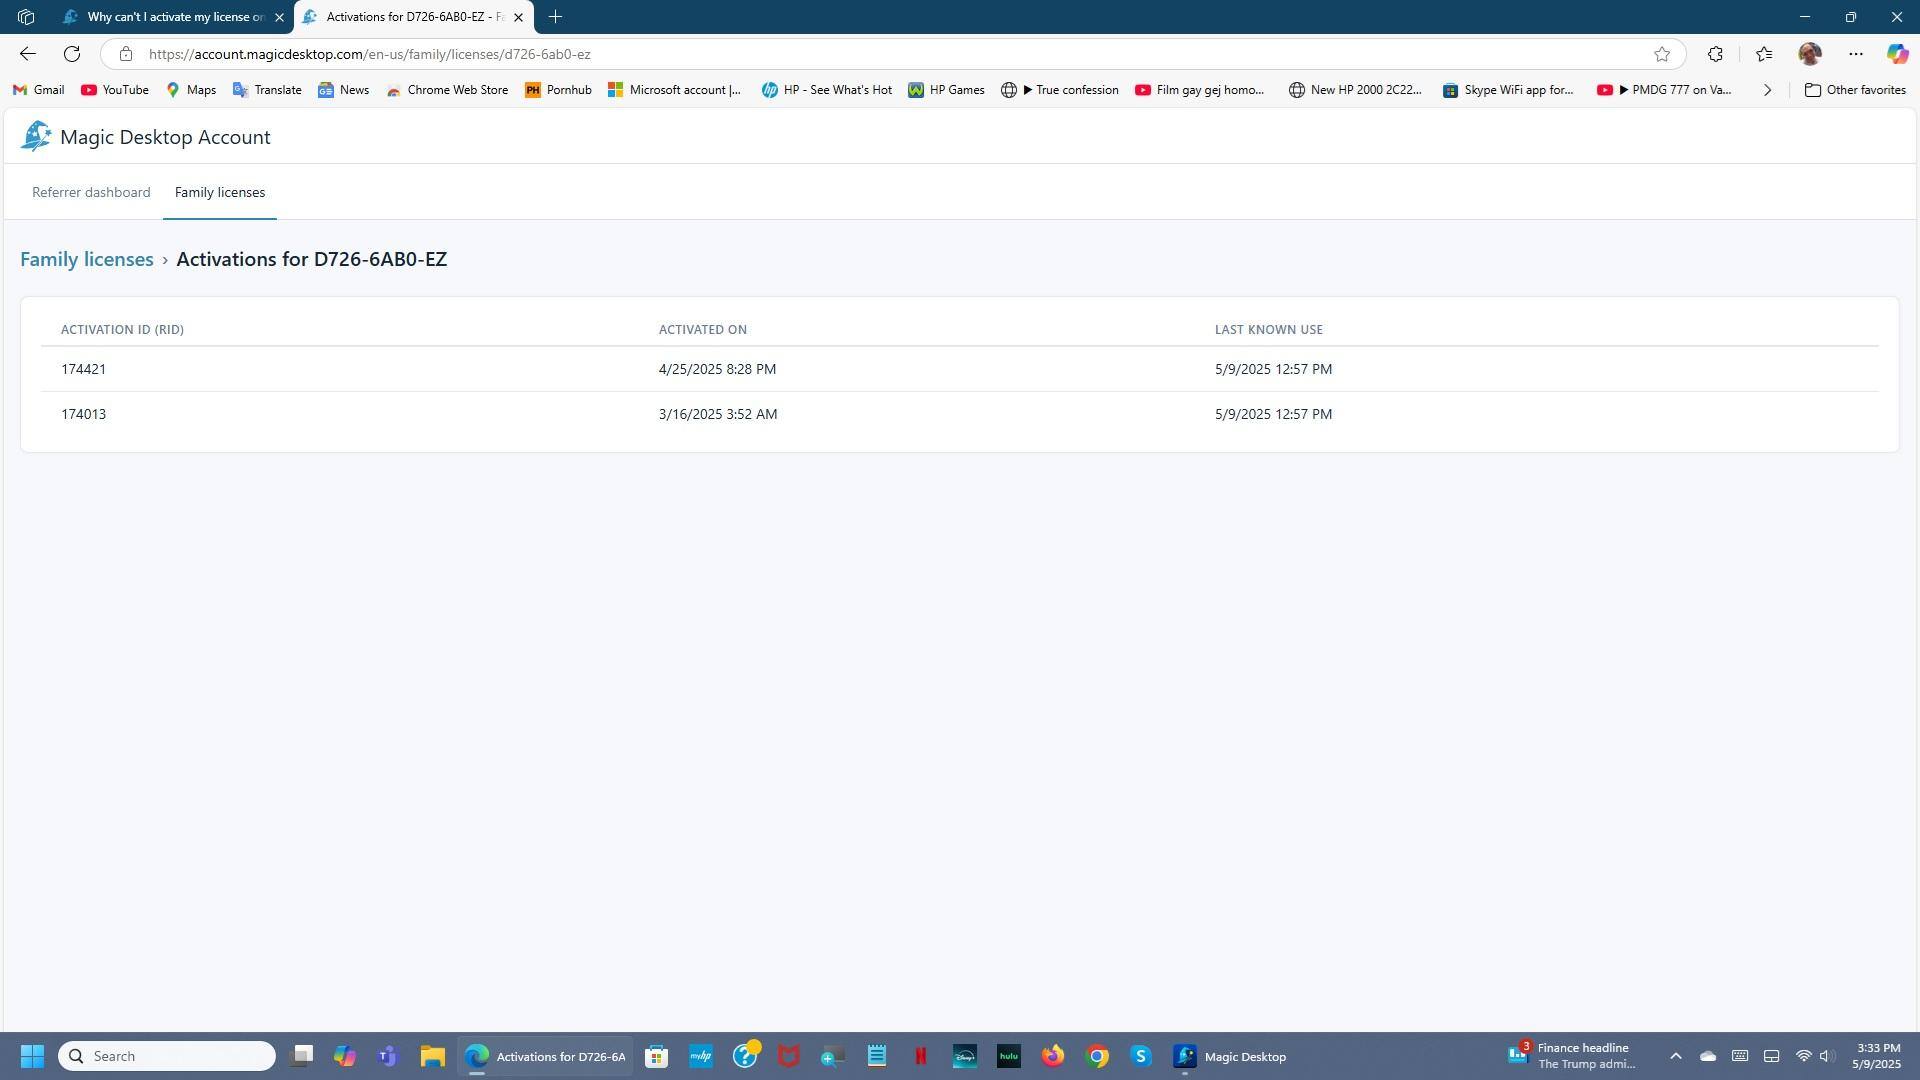The height and width of the screenshot is (1080, 1920).
Task: Go to the Family licenses breadcrumb link
Action: click(87, 259)
